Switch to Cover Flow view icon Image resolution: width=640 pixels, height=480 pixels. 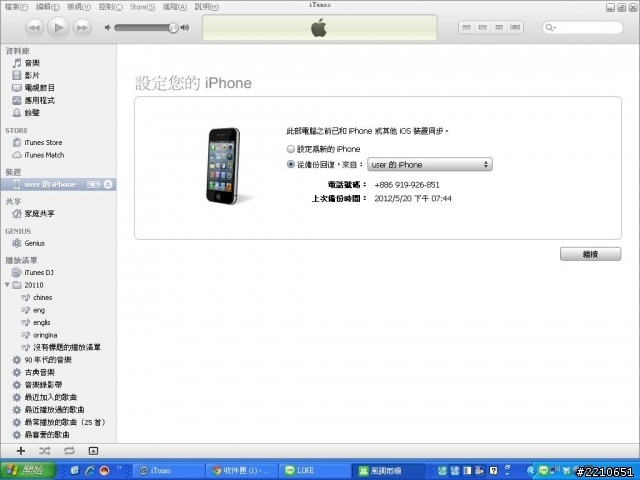point(515,27)
